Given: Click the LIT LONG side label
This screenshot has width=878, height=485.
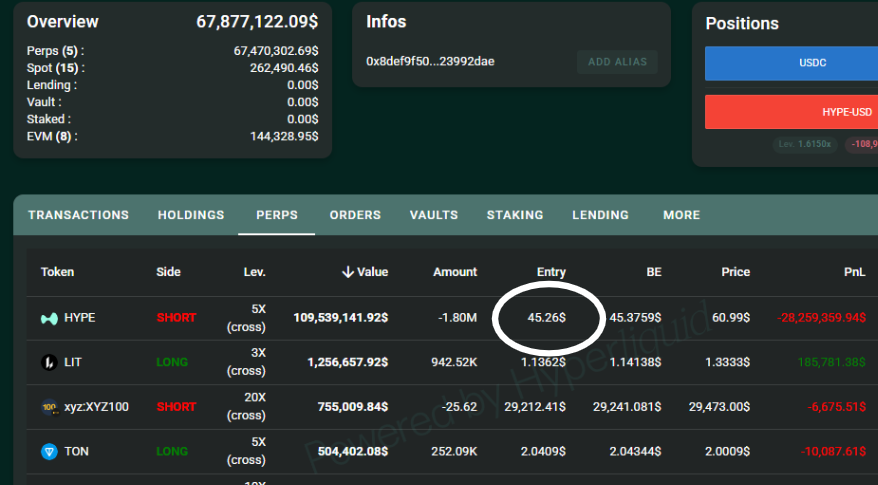Looking at the screenshot, I should coord(172,362).
